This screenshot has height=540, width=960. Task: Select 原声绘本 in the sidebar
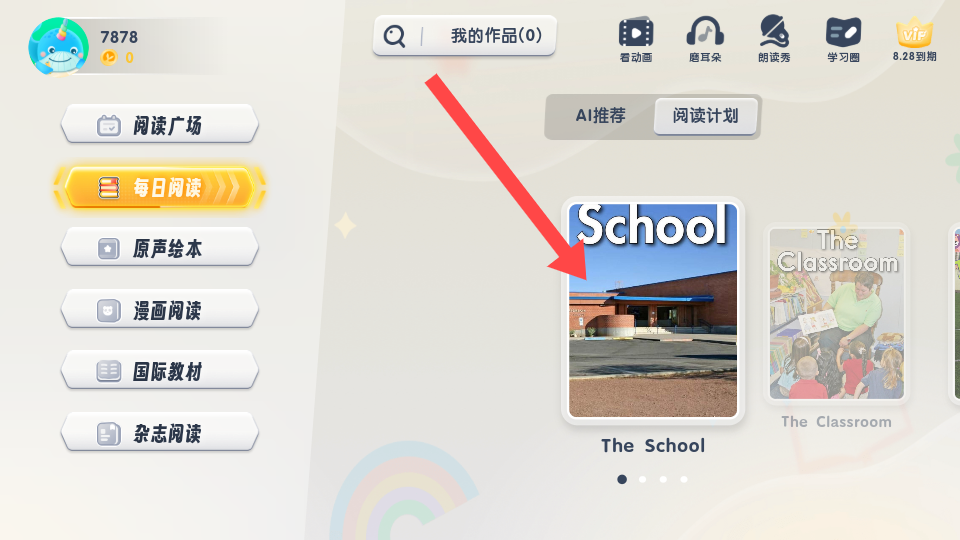(x=159, y=248)
